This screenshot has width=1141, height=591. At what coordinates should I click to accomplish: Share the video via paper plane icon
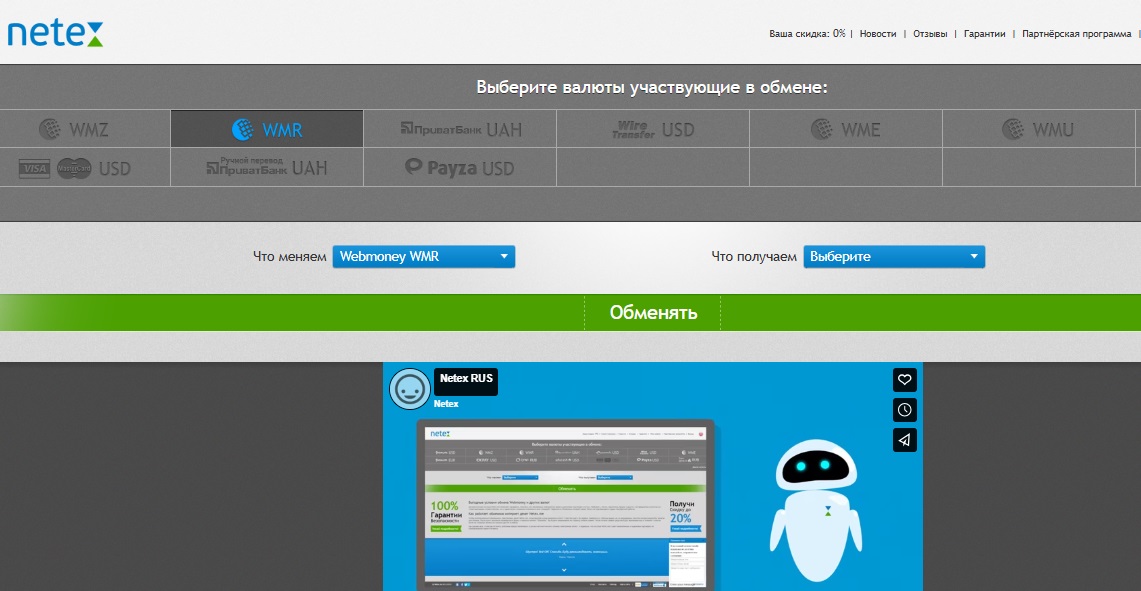(905, 440)
